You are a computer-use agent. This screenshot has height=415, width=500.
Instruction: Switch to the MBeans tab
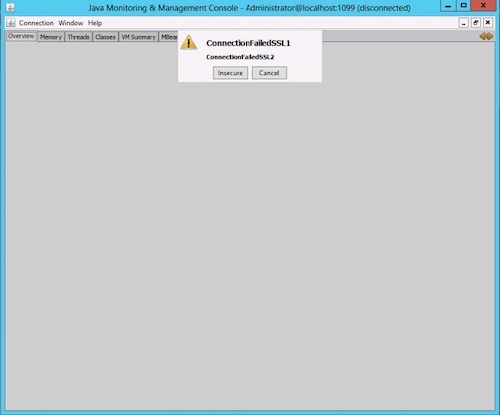point(169,37)
